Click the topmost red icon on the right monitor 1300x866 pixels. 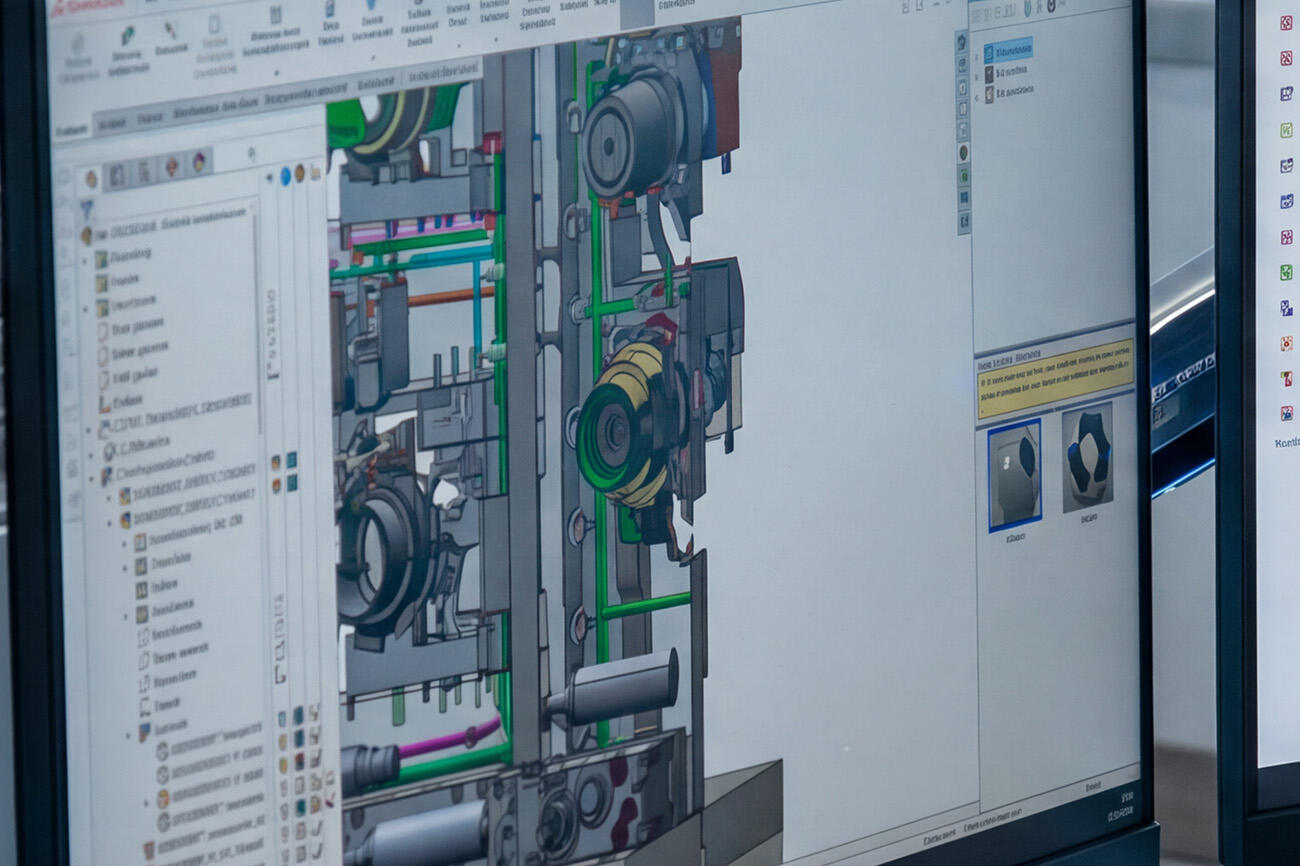1286,22
